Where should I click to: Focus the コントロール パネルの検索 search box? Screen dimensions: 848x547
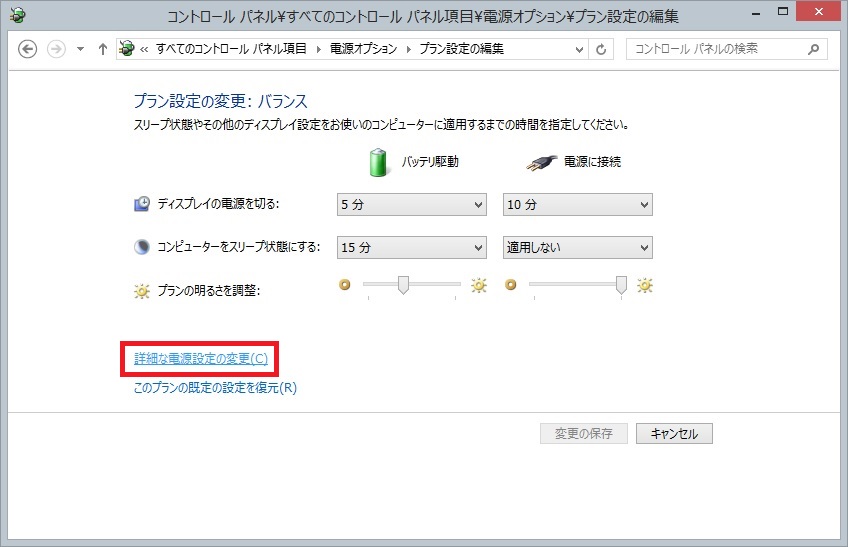pyautogui.click(x=726, y=49)
